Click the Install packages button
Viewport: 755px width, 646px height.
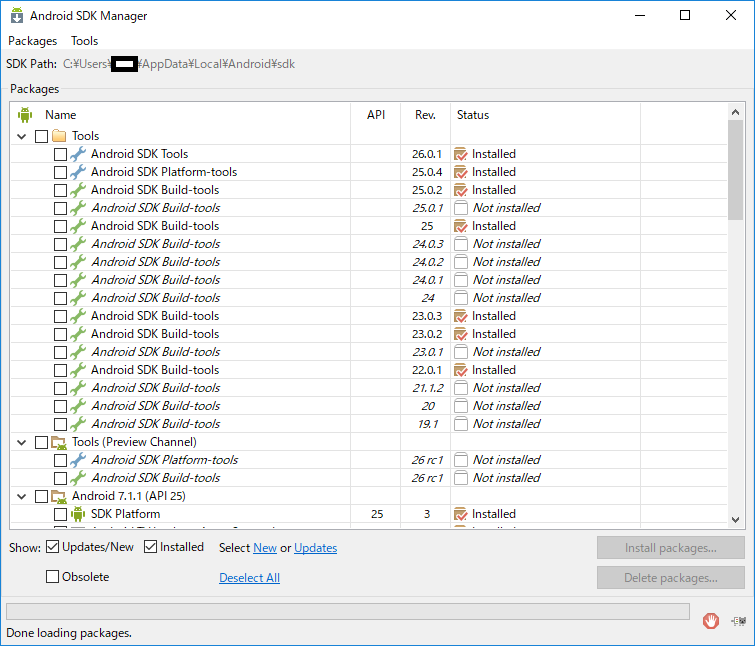pyautogui.click(x=671, y=548)
